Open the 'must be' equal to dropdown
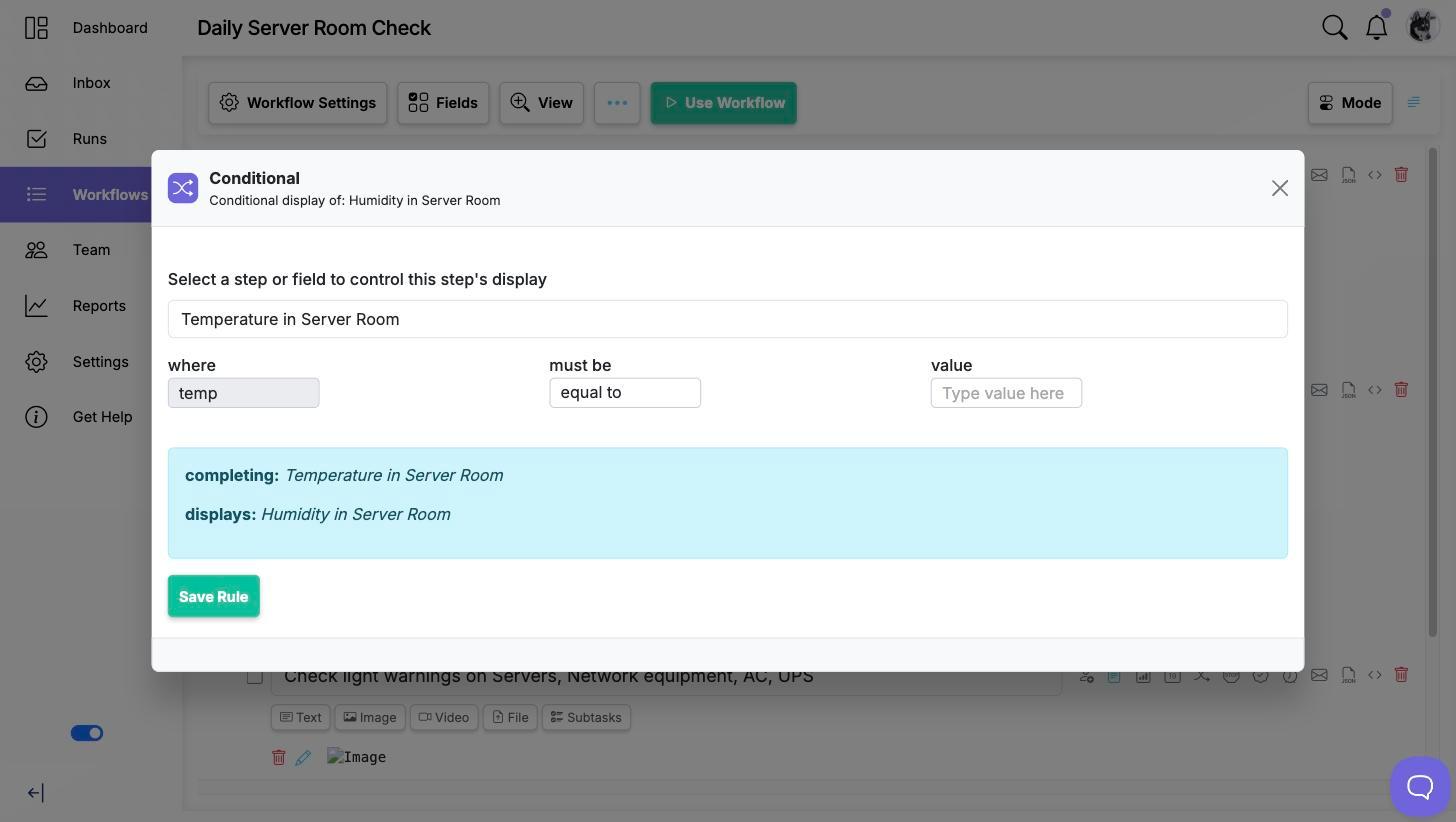Image resolution: width=1456 pixels, height=822 pixels. [x=625, y=393]
